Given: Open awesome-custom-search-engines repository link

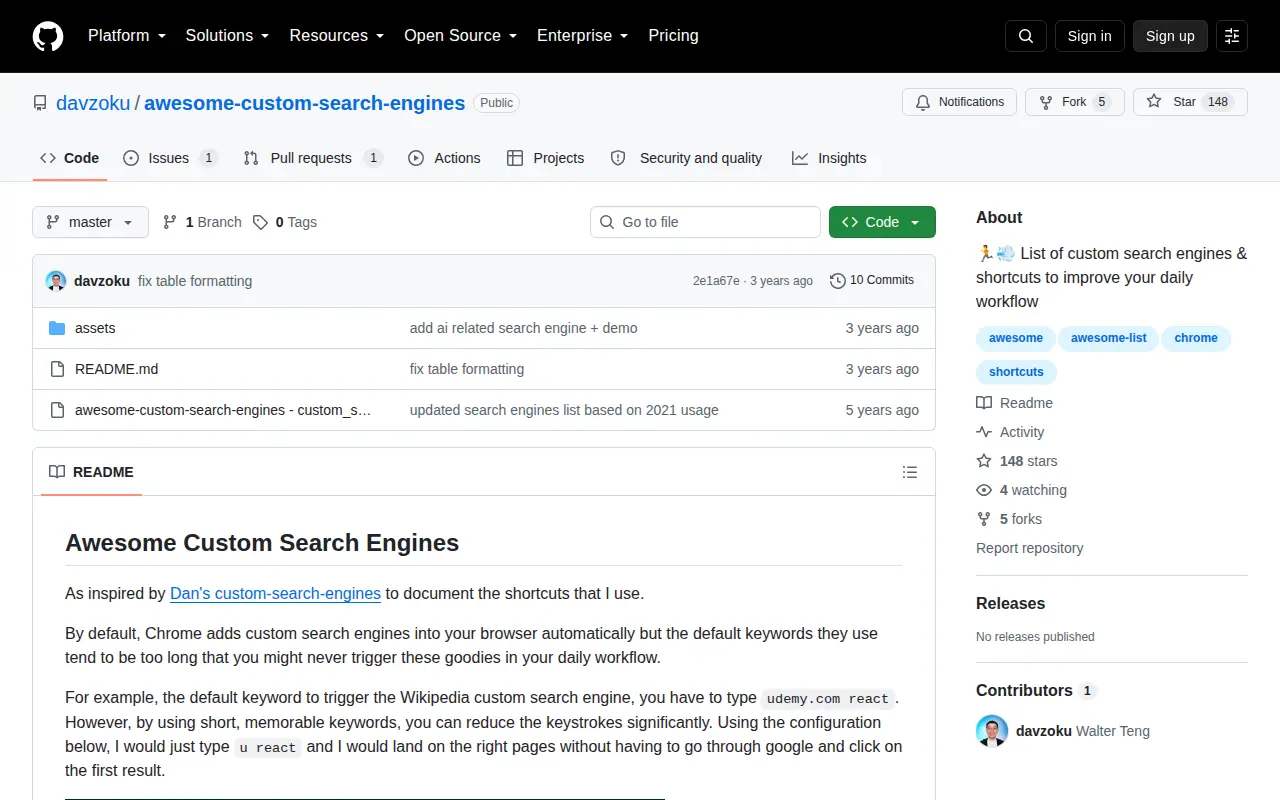Looking at the screenshot, I should (x=305, y=103).
